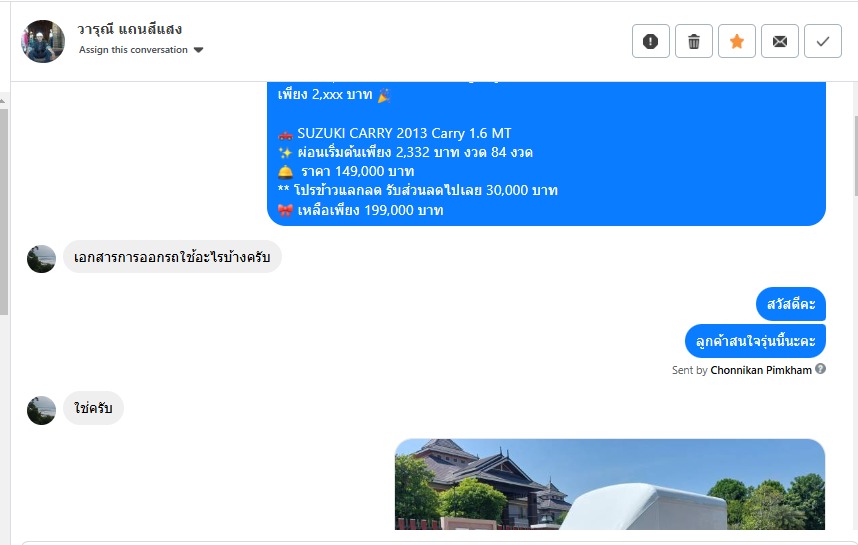
Task: Click the SUZUKI CARRY promo message bubble
Action: pyautogui.click(x=546, y=153)
